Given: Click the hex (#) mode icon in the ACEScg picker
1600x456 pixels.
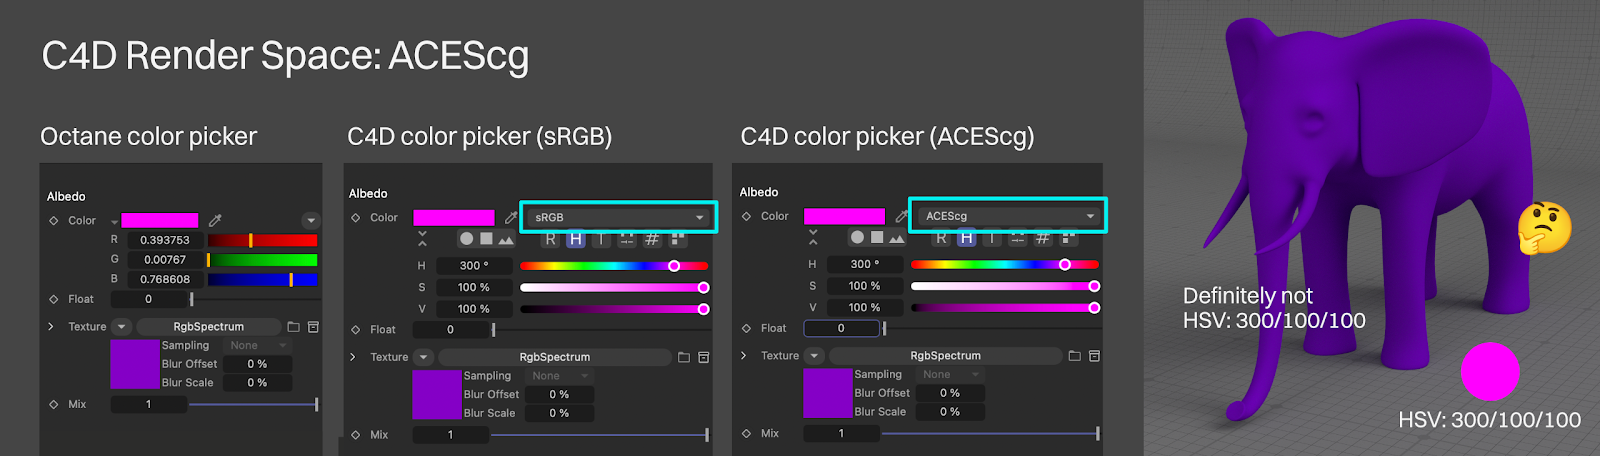Looking at the screenshot, I should 1042,238.
